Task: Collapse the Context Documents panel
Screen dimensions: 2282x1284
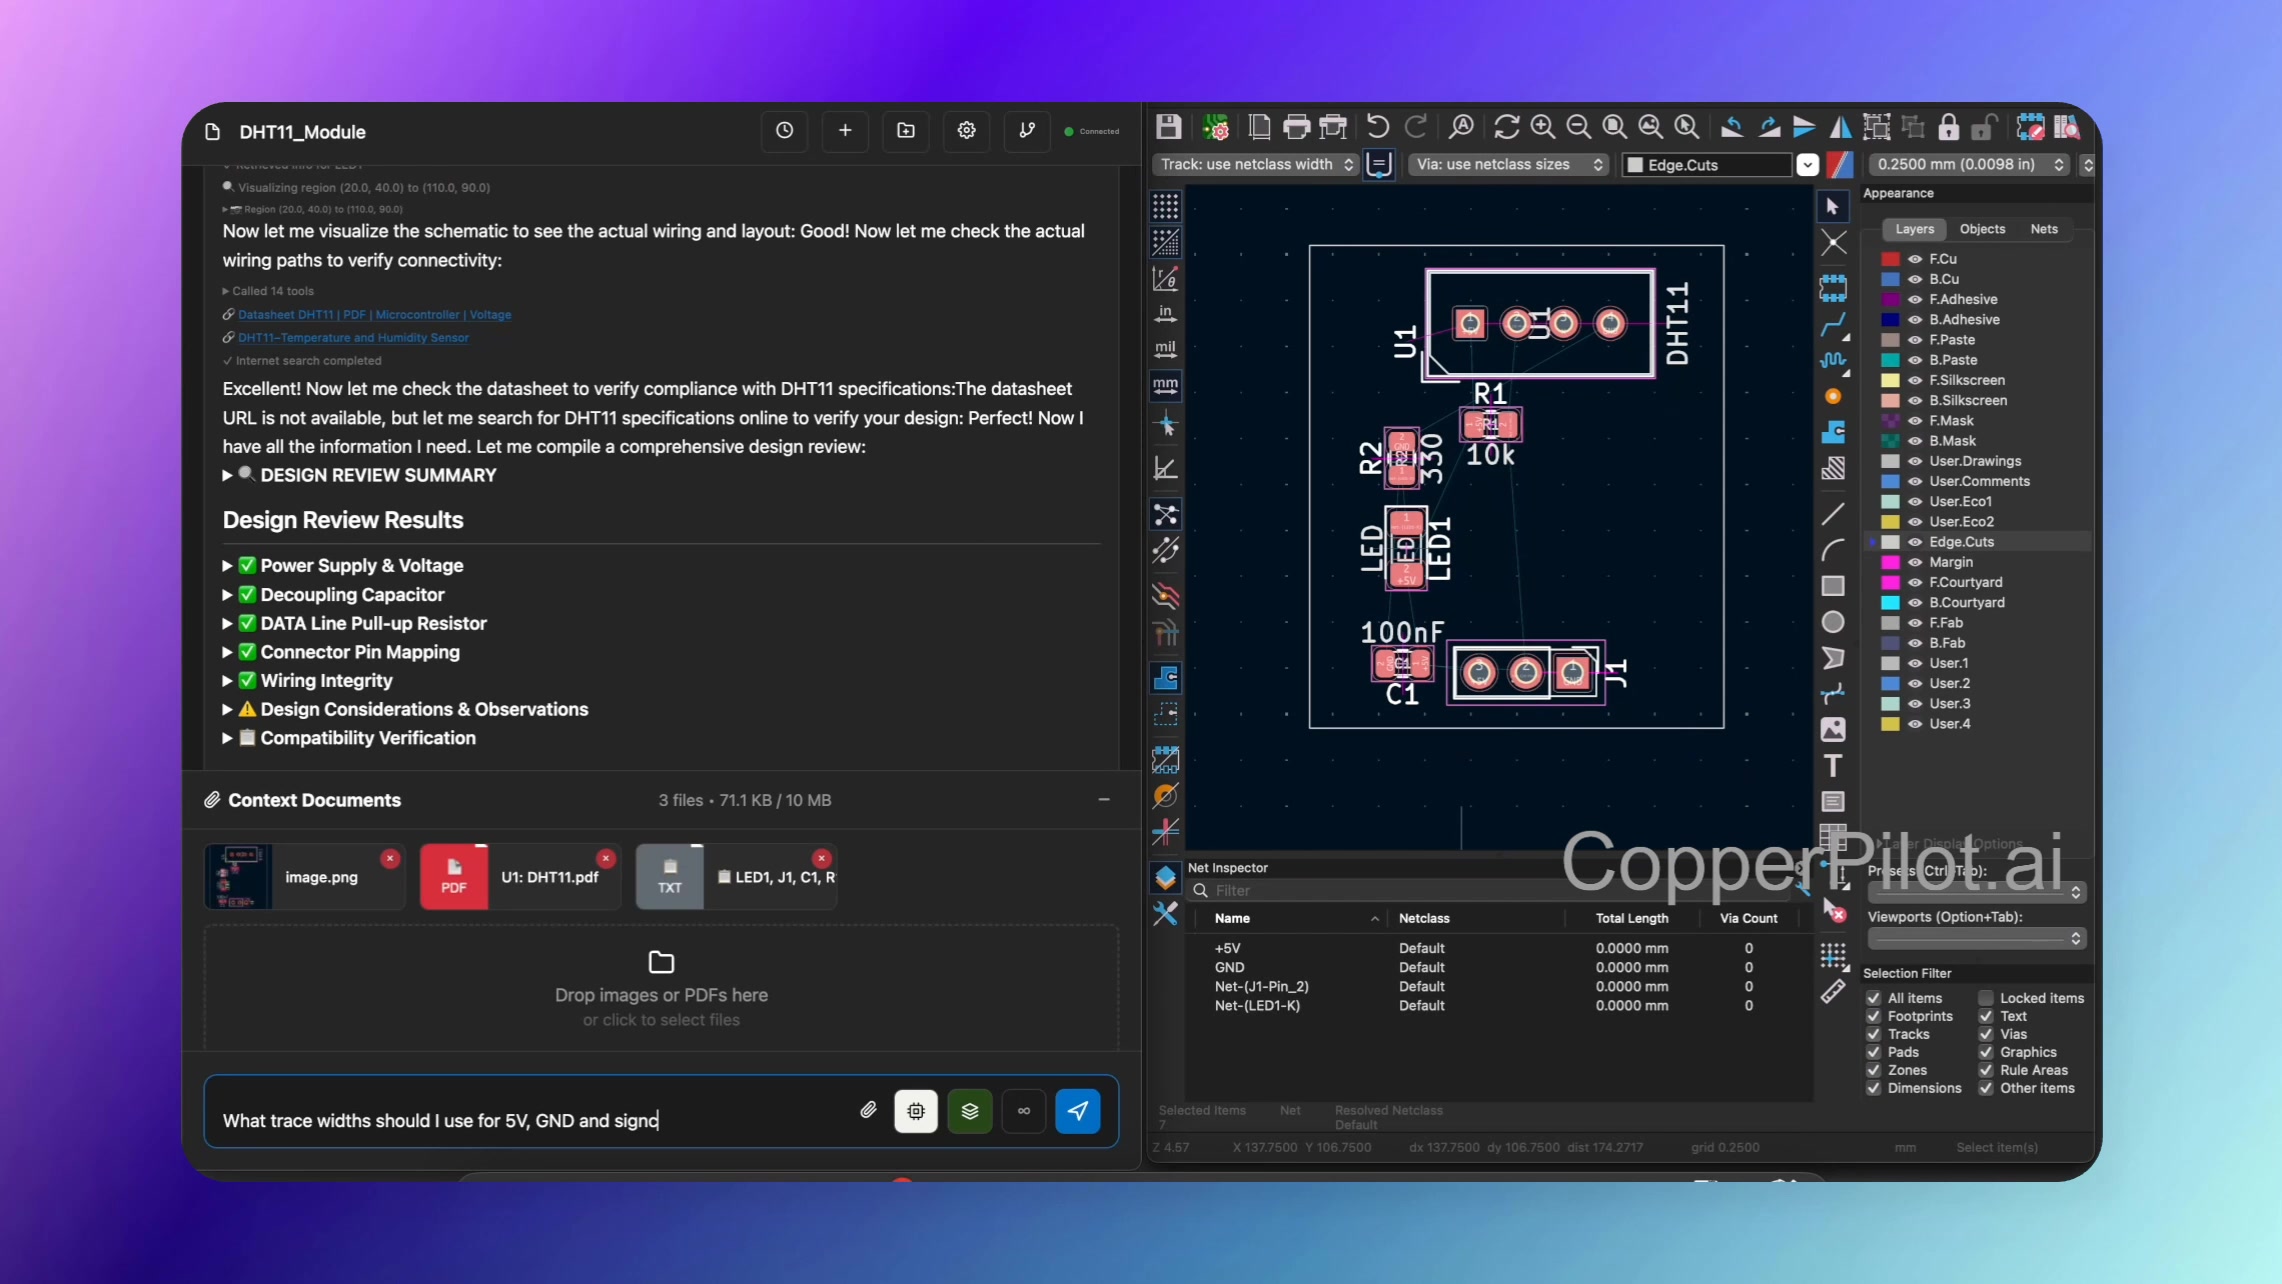Action: click(1104, 800)
